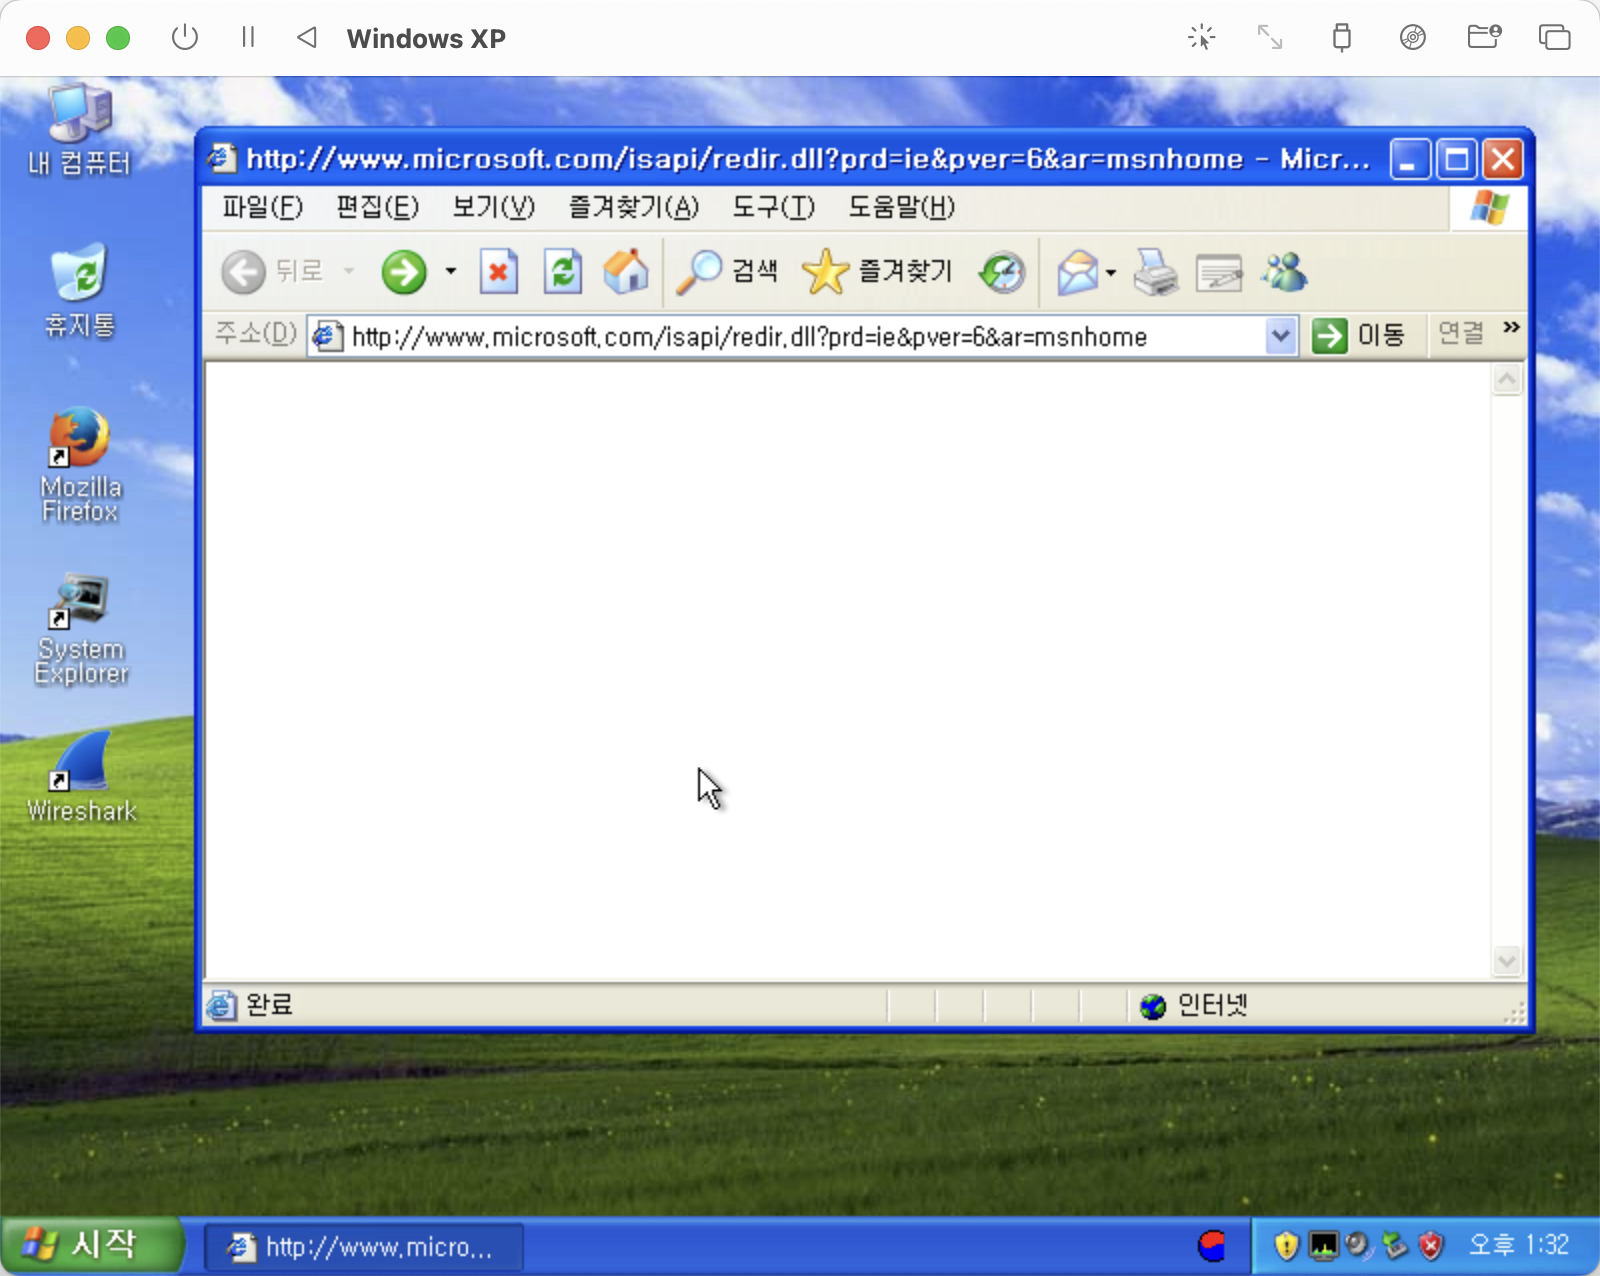
Task: Click the VM CD/DVD drive icon
Action: [x=1413, y=38]
